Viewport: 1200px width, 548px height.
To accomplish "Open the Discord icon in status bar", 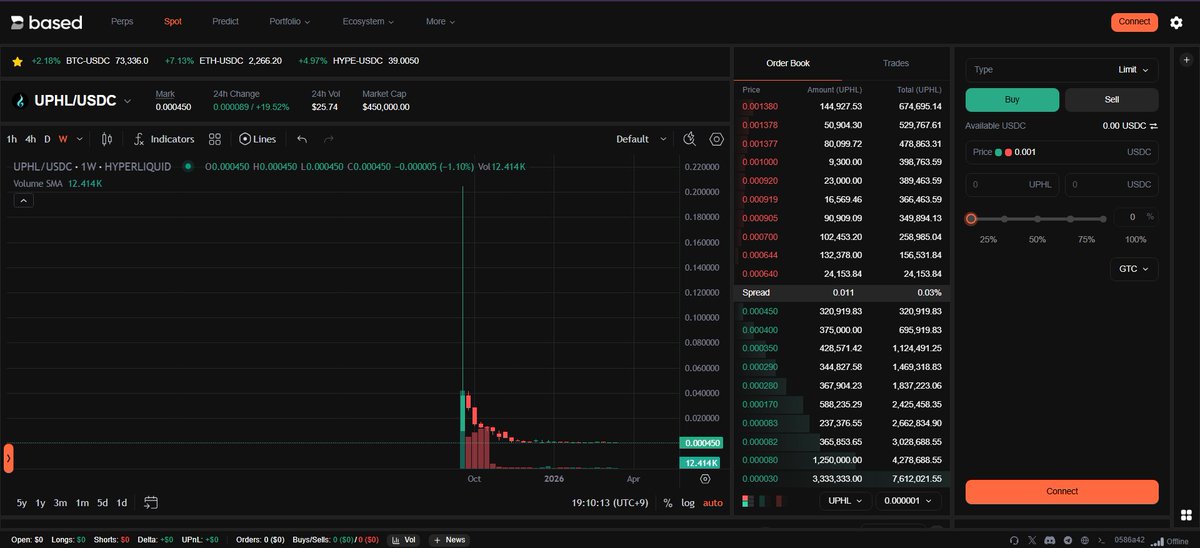I will coord(1049,540).
